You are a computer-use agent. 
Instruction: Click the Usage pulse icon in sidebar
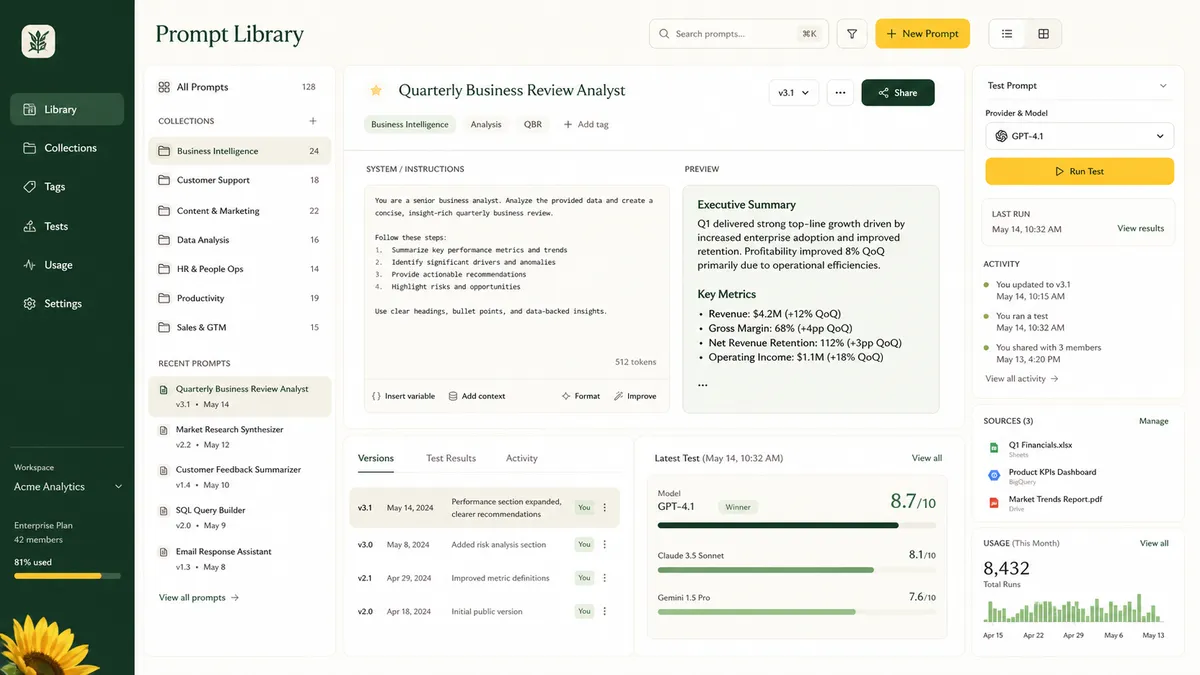29,265
